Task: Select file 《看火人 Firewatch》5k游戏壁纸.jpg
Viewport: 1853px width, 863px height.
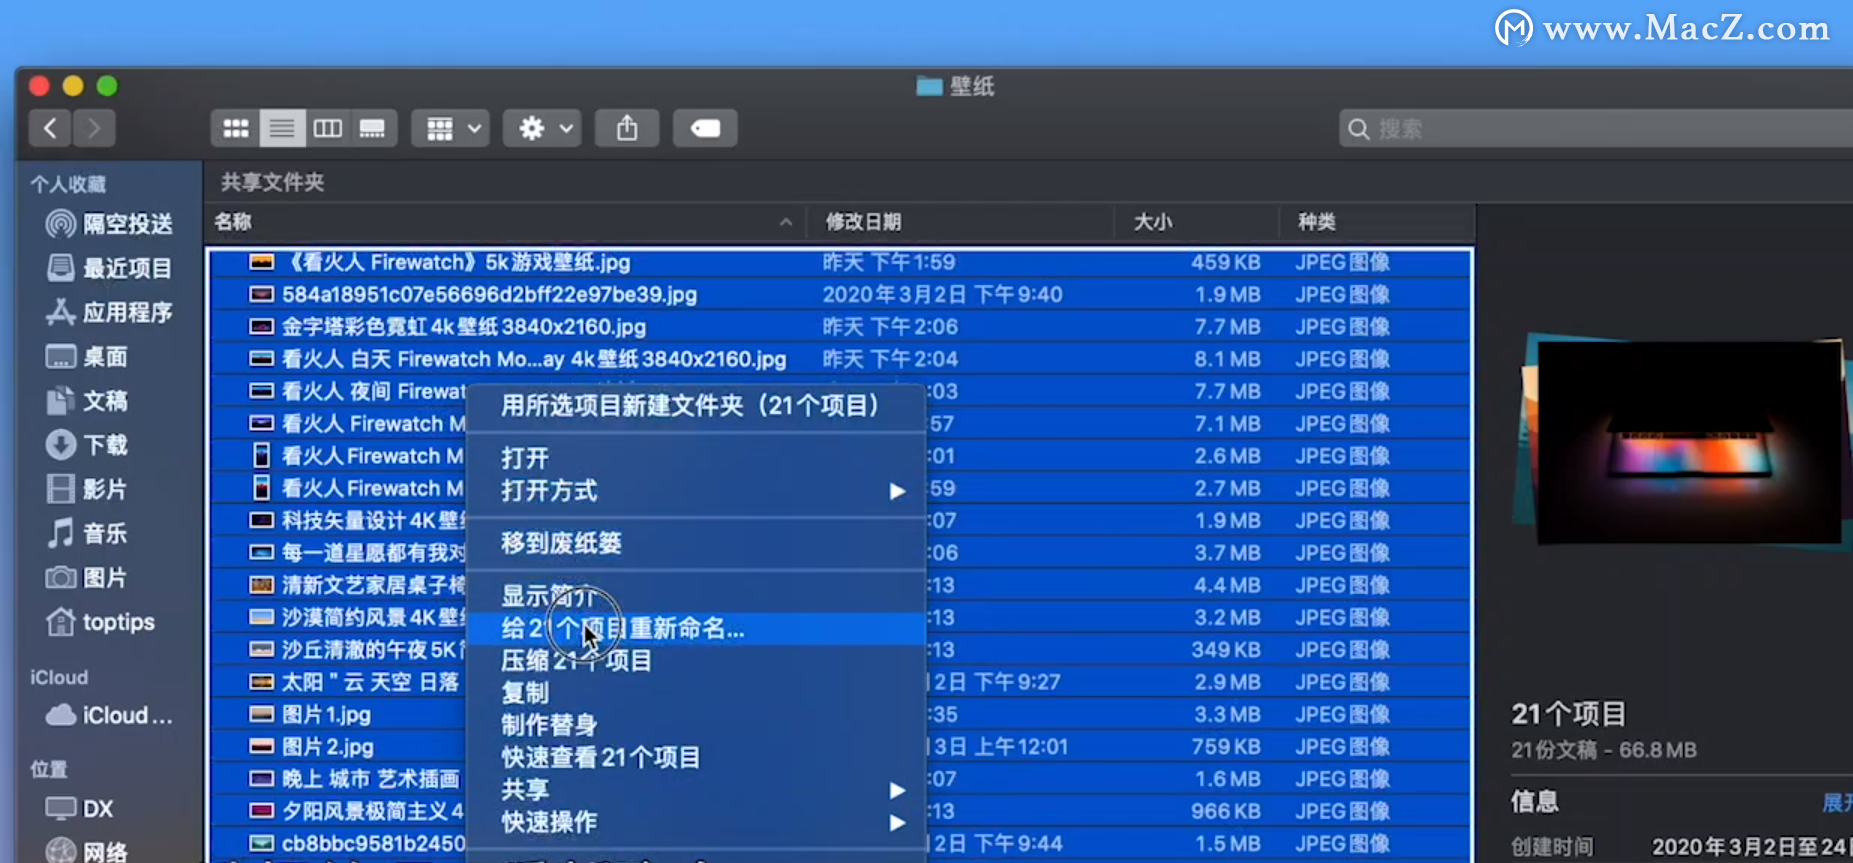Action: 840,262
